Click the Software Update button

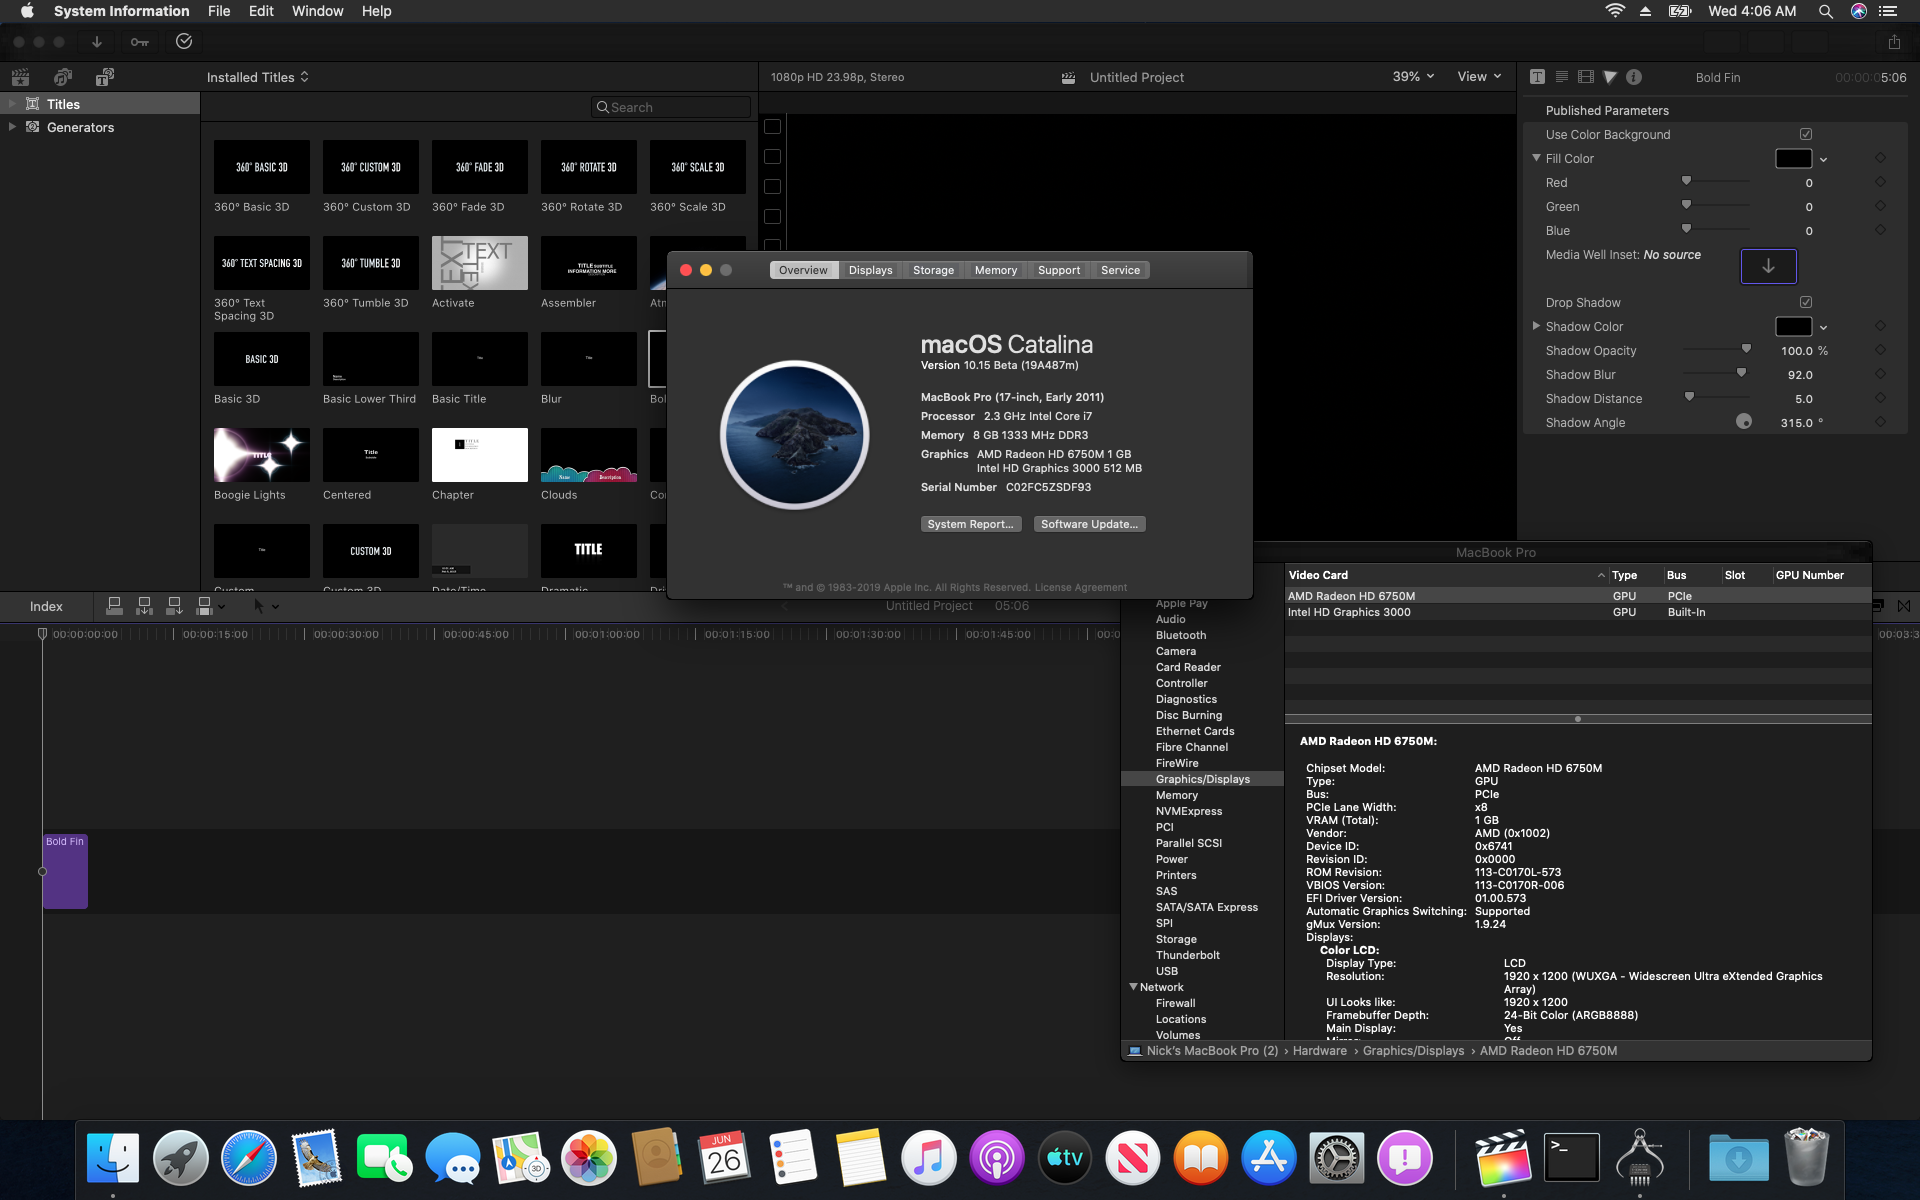pos(1089,524)
